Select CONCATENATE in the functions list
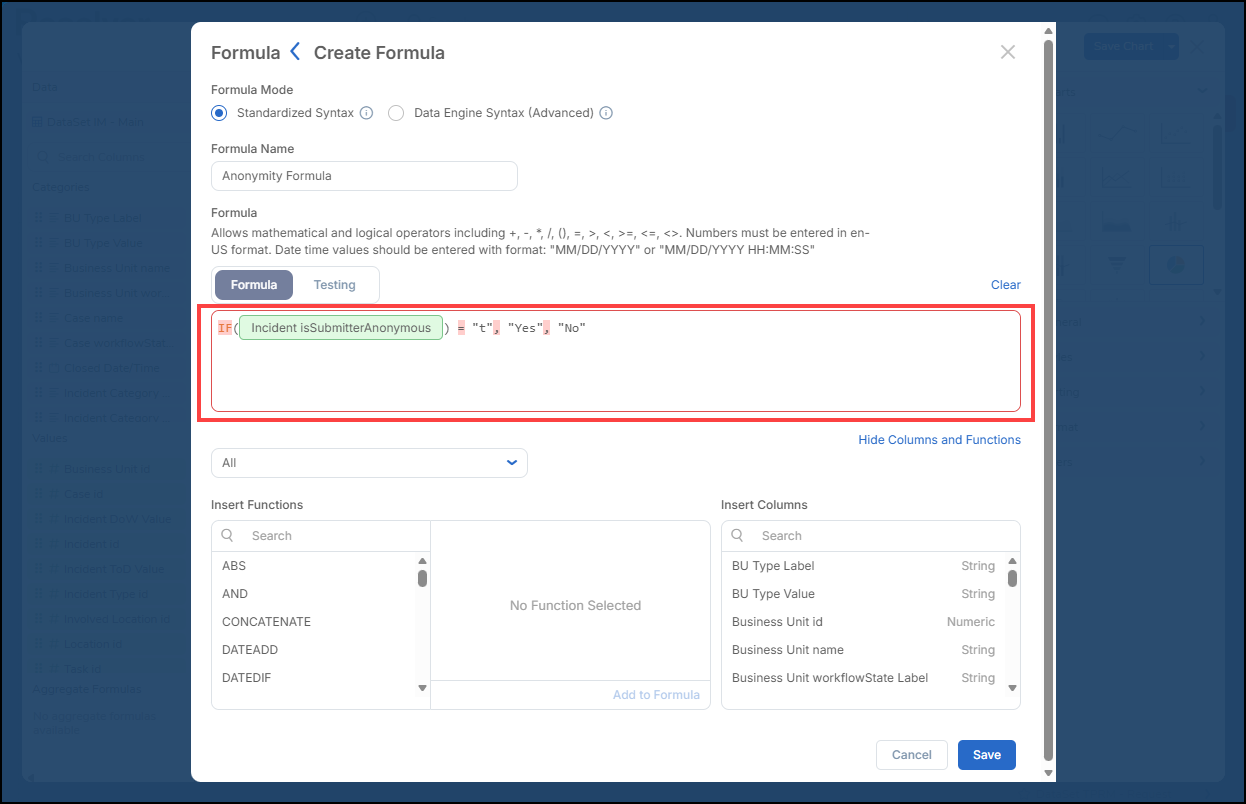The height and width of the screenshot is (804, 1246). [x=266, y=622]
